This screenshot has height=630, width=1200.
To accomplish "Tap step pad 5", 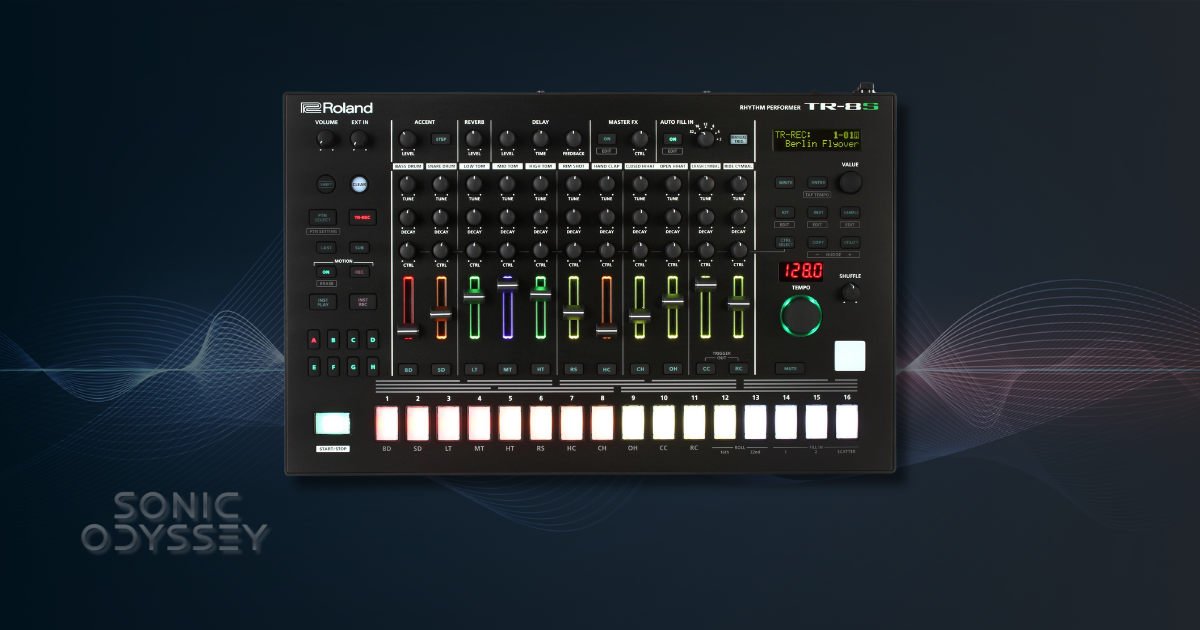I will point(510,422).
